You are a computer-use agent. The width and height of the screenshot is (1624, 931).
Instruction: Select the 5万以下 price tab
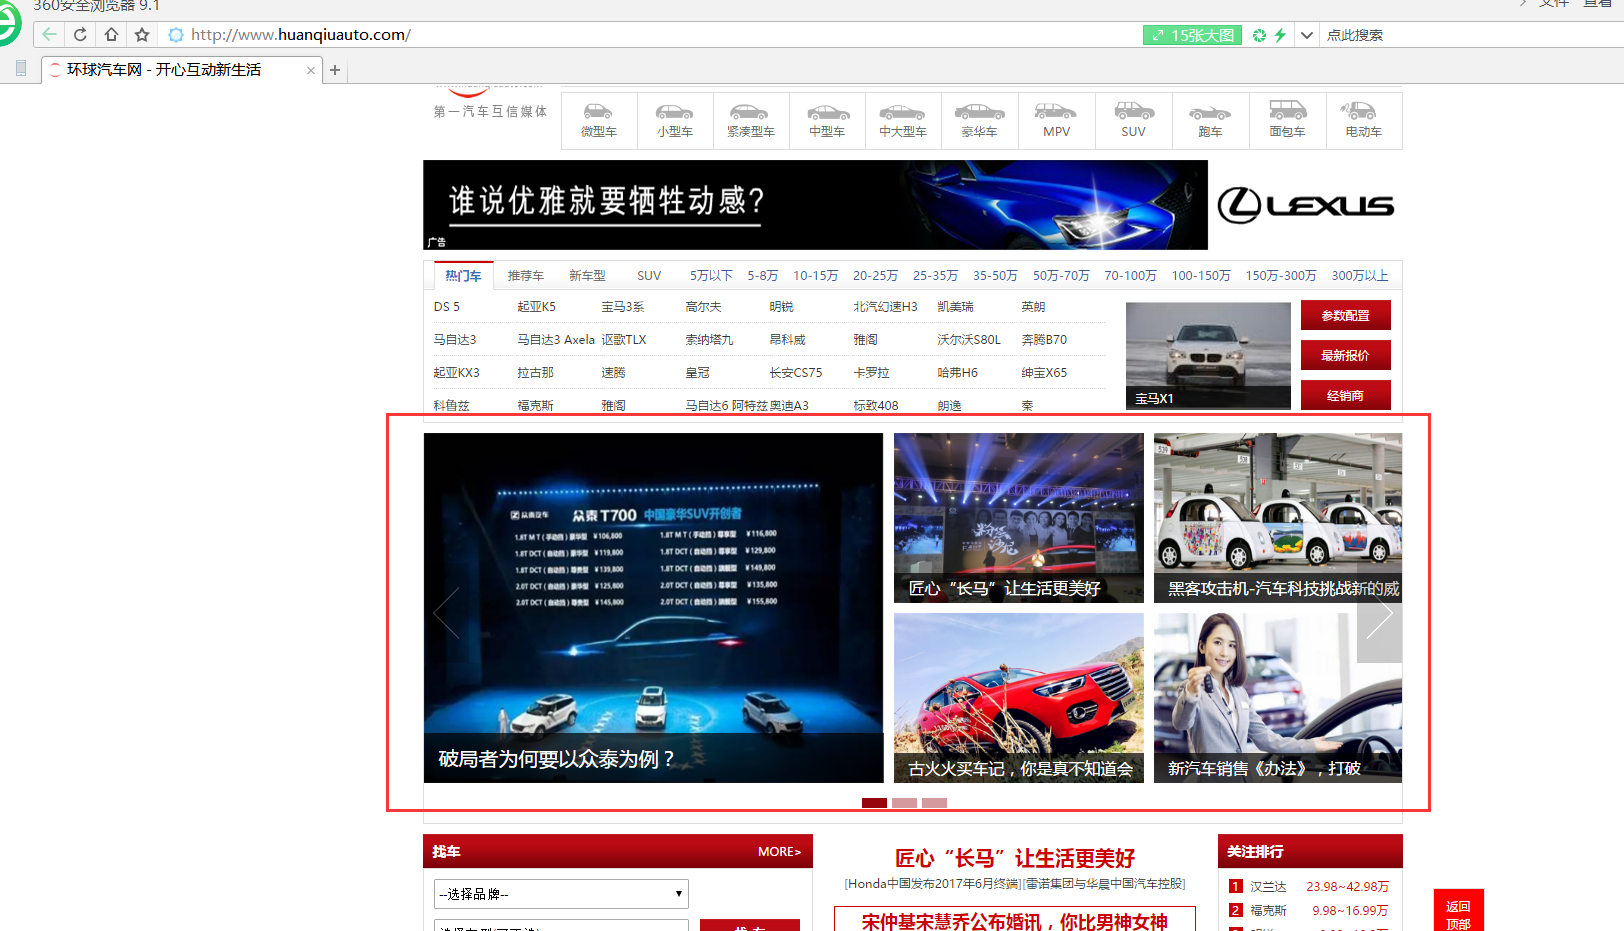click(711, 276)
